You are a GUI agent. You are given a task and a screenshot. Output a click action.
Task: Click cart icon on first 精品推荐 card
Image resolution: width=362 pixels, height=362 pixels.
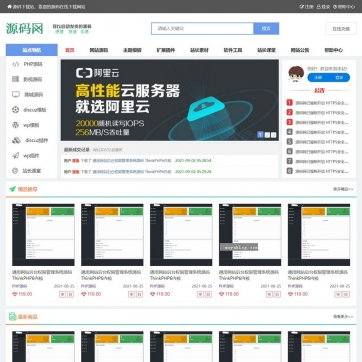pyautogui.click(x=70, y=294)
